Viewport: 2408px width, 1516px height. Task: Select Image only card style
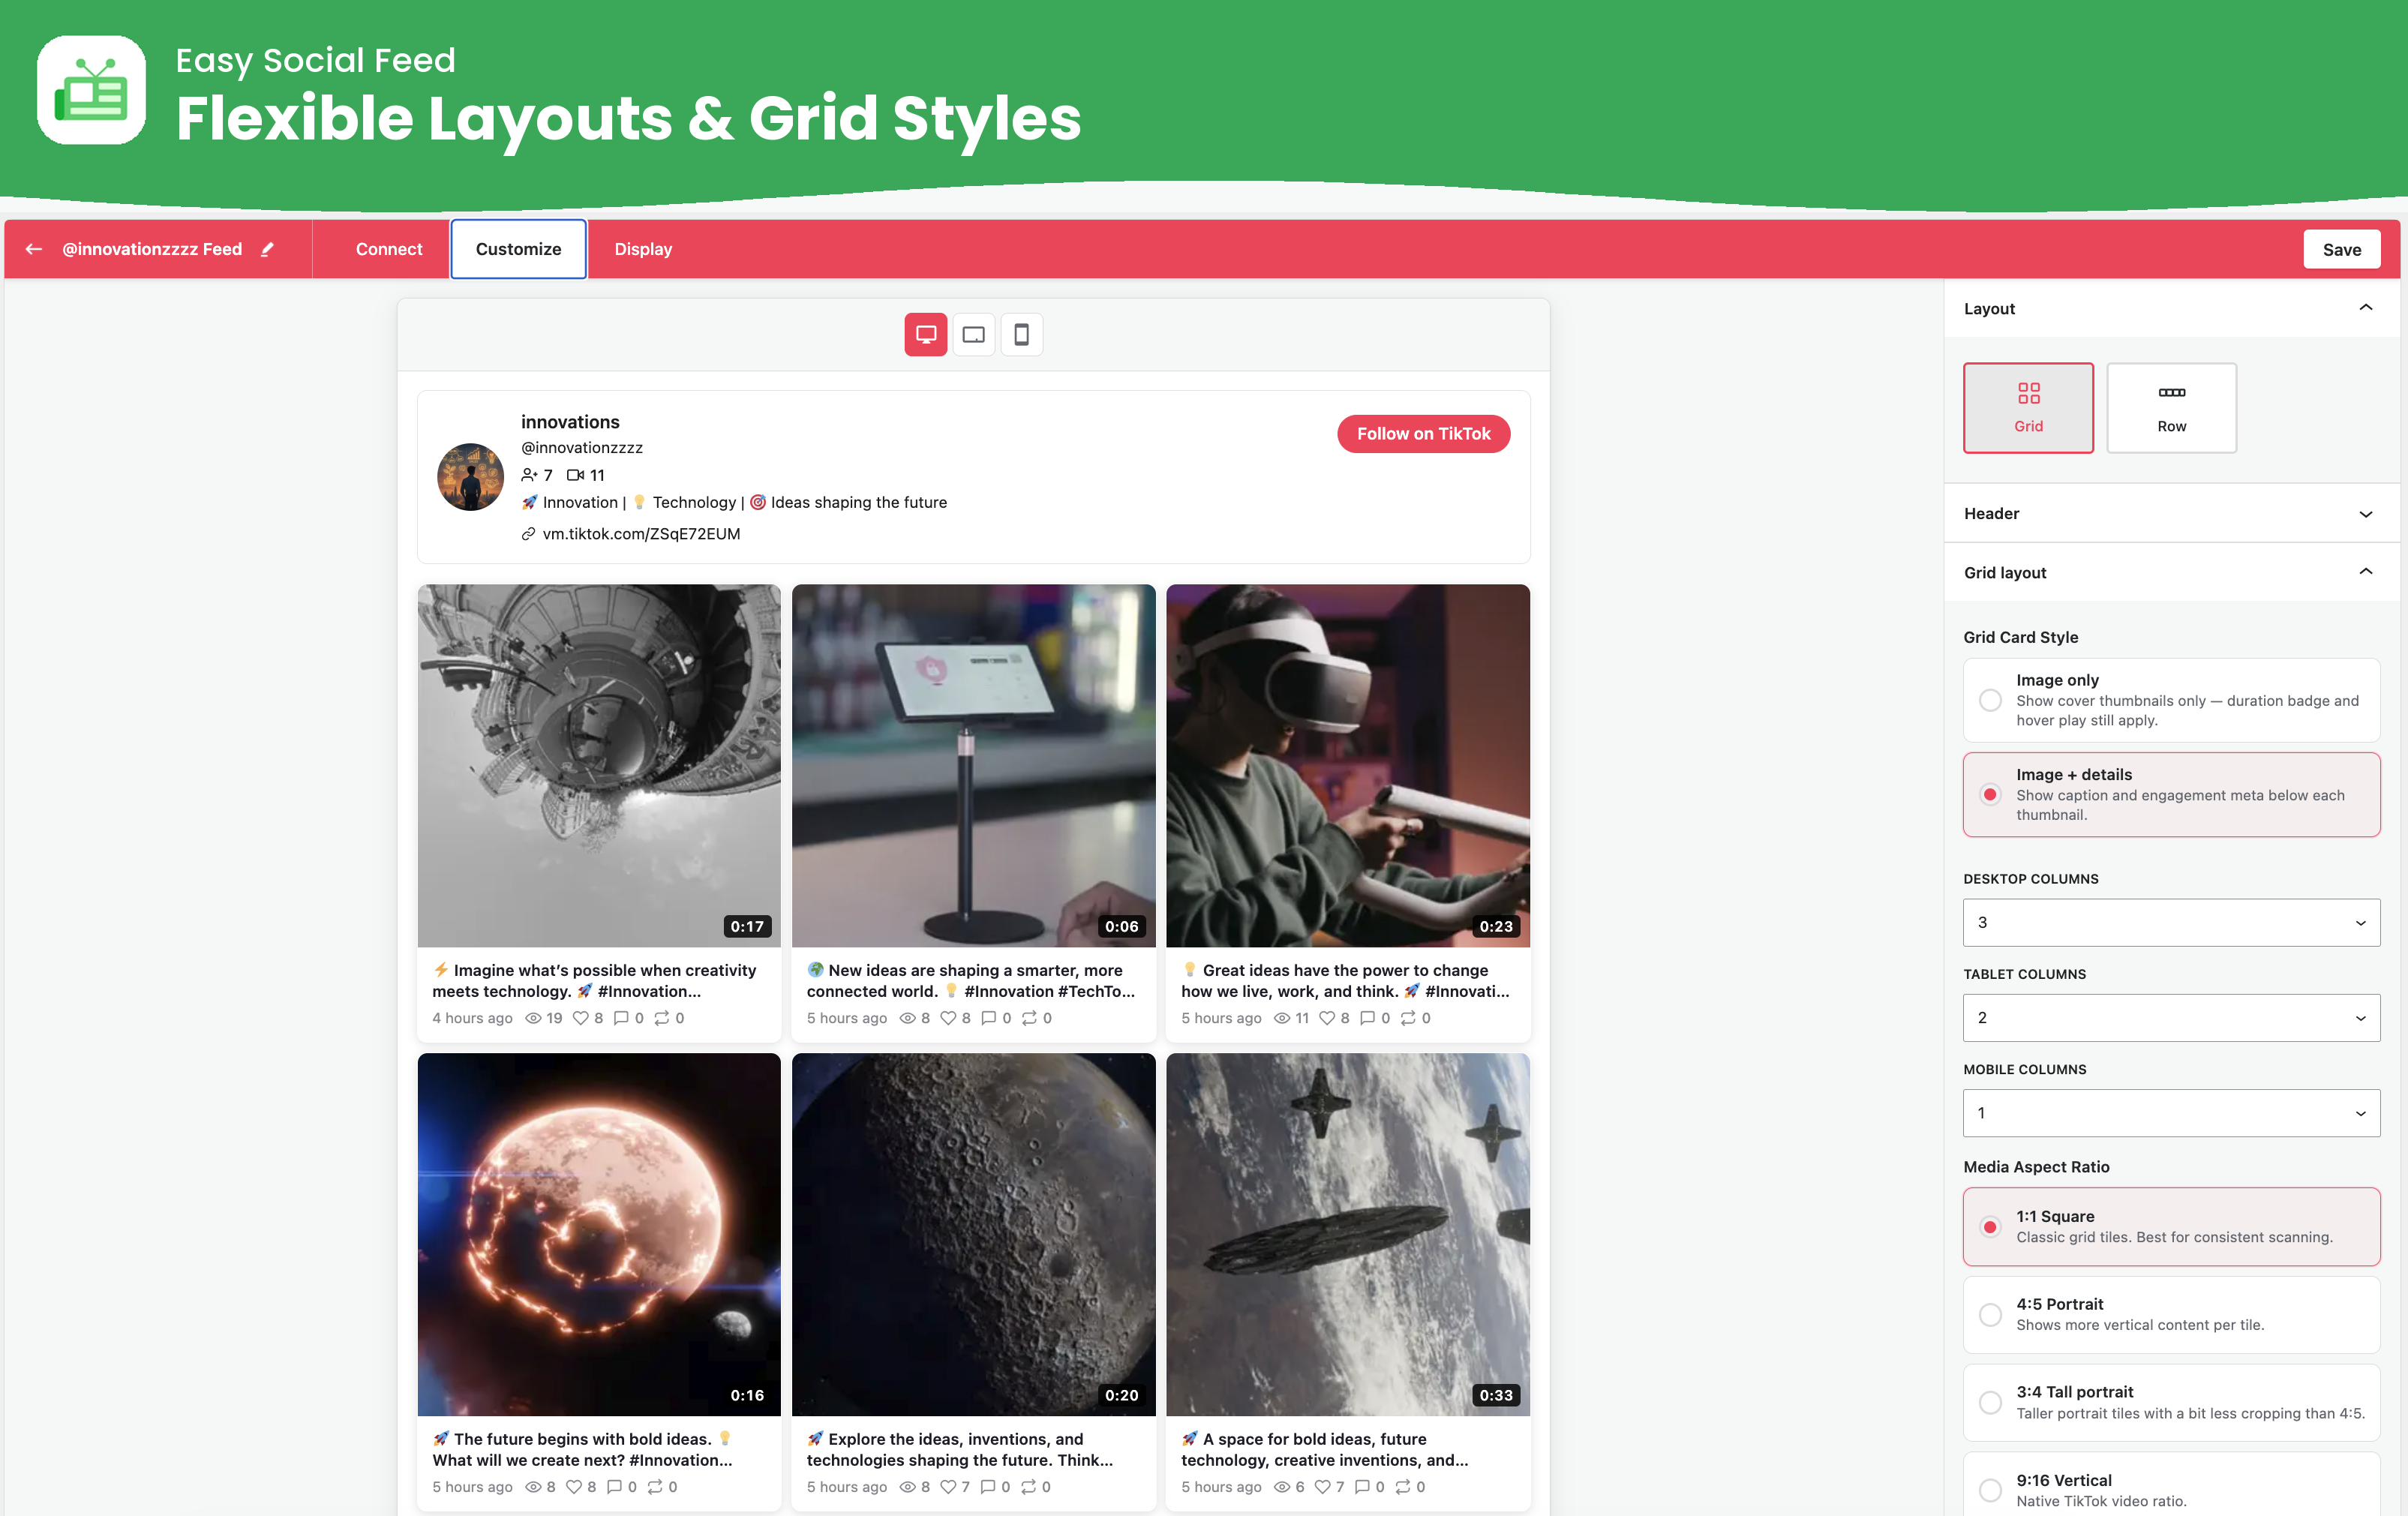pos(2171,700)
